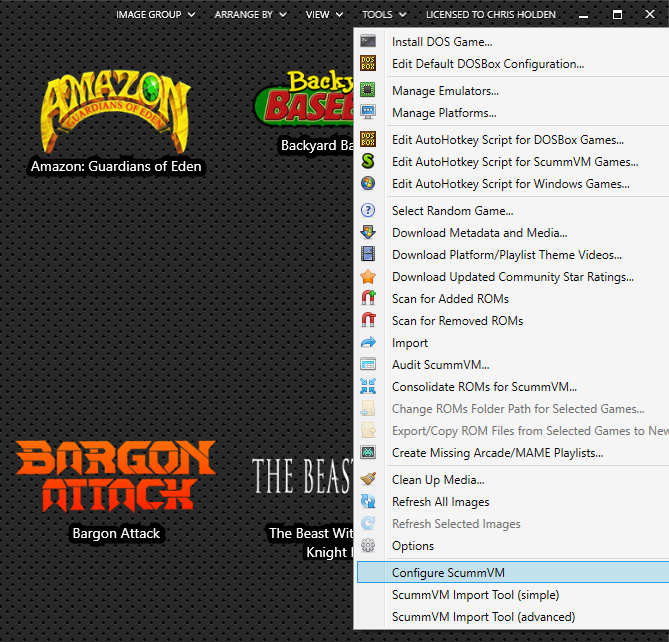Select the Amazon: Guardians of Eden logo
Image resolution: width=669 pixels, height=642 pixels.
tap(115, 112)
